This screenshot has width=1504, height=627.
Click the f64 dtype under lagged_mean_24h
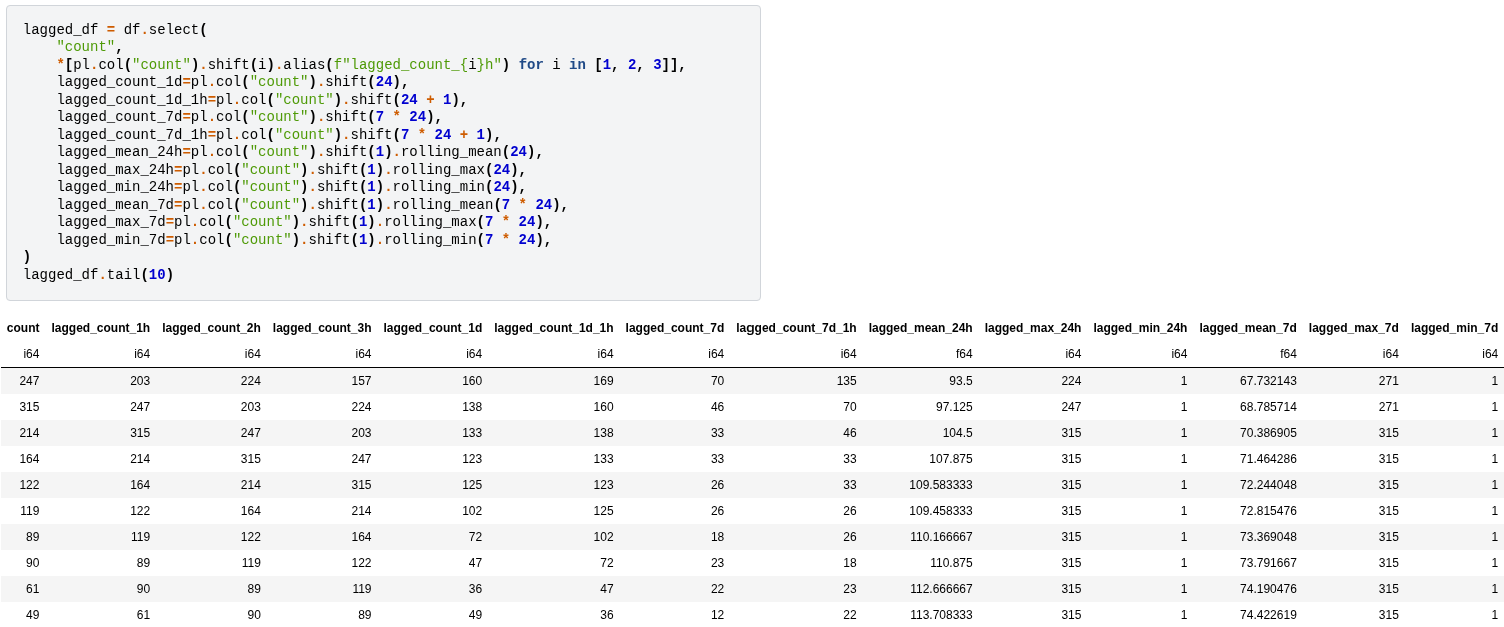pos(964,354)
